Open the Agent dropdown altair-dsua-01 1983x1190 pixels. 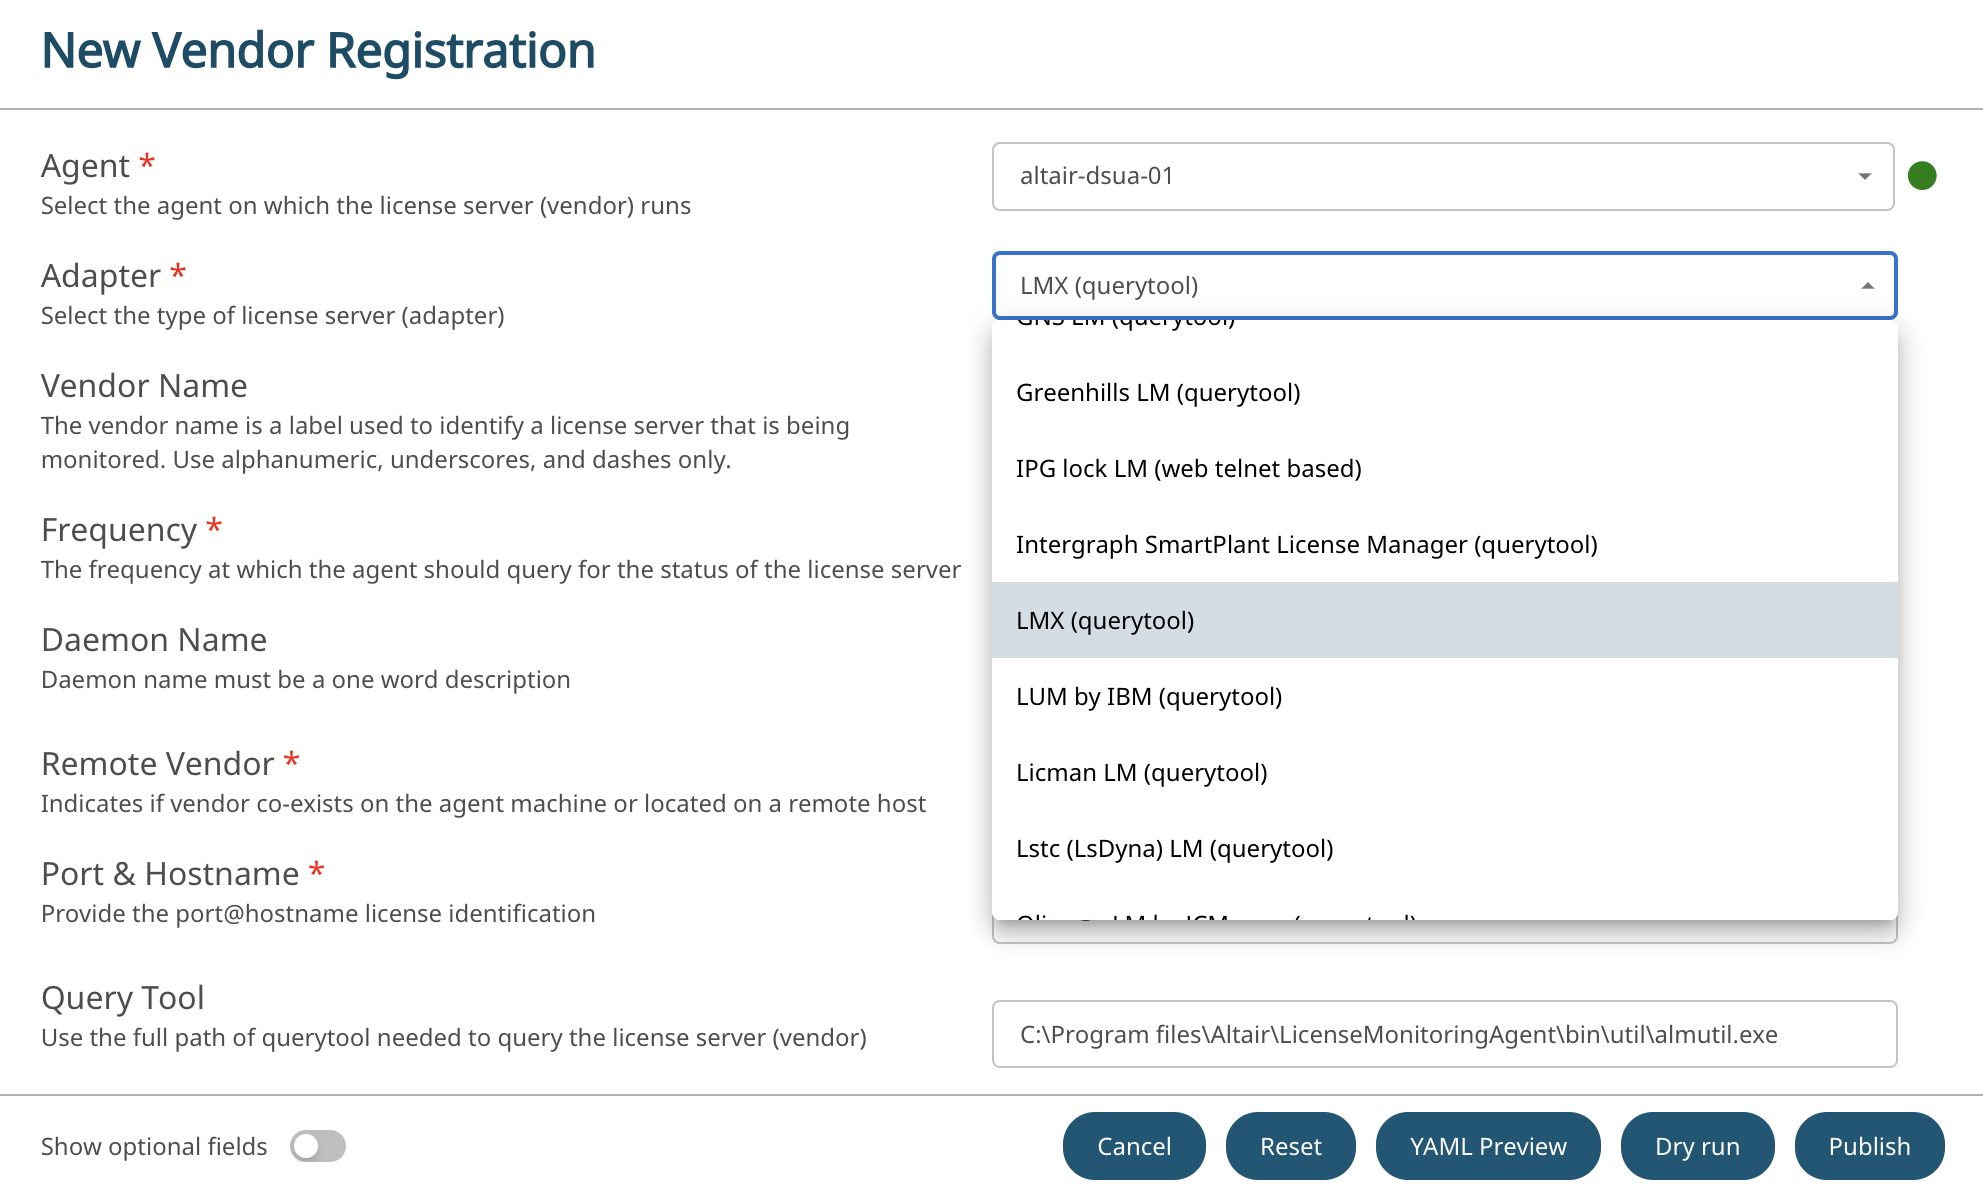click(1442, 177)
